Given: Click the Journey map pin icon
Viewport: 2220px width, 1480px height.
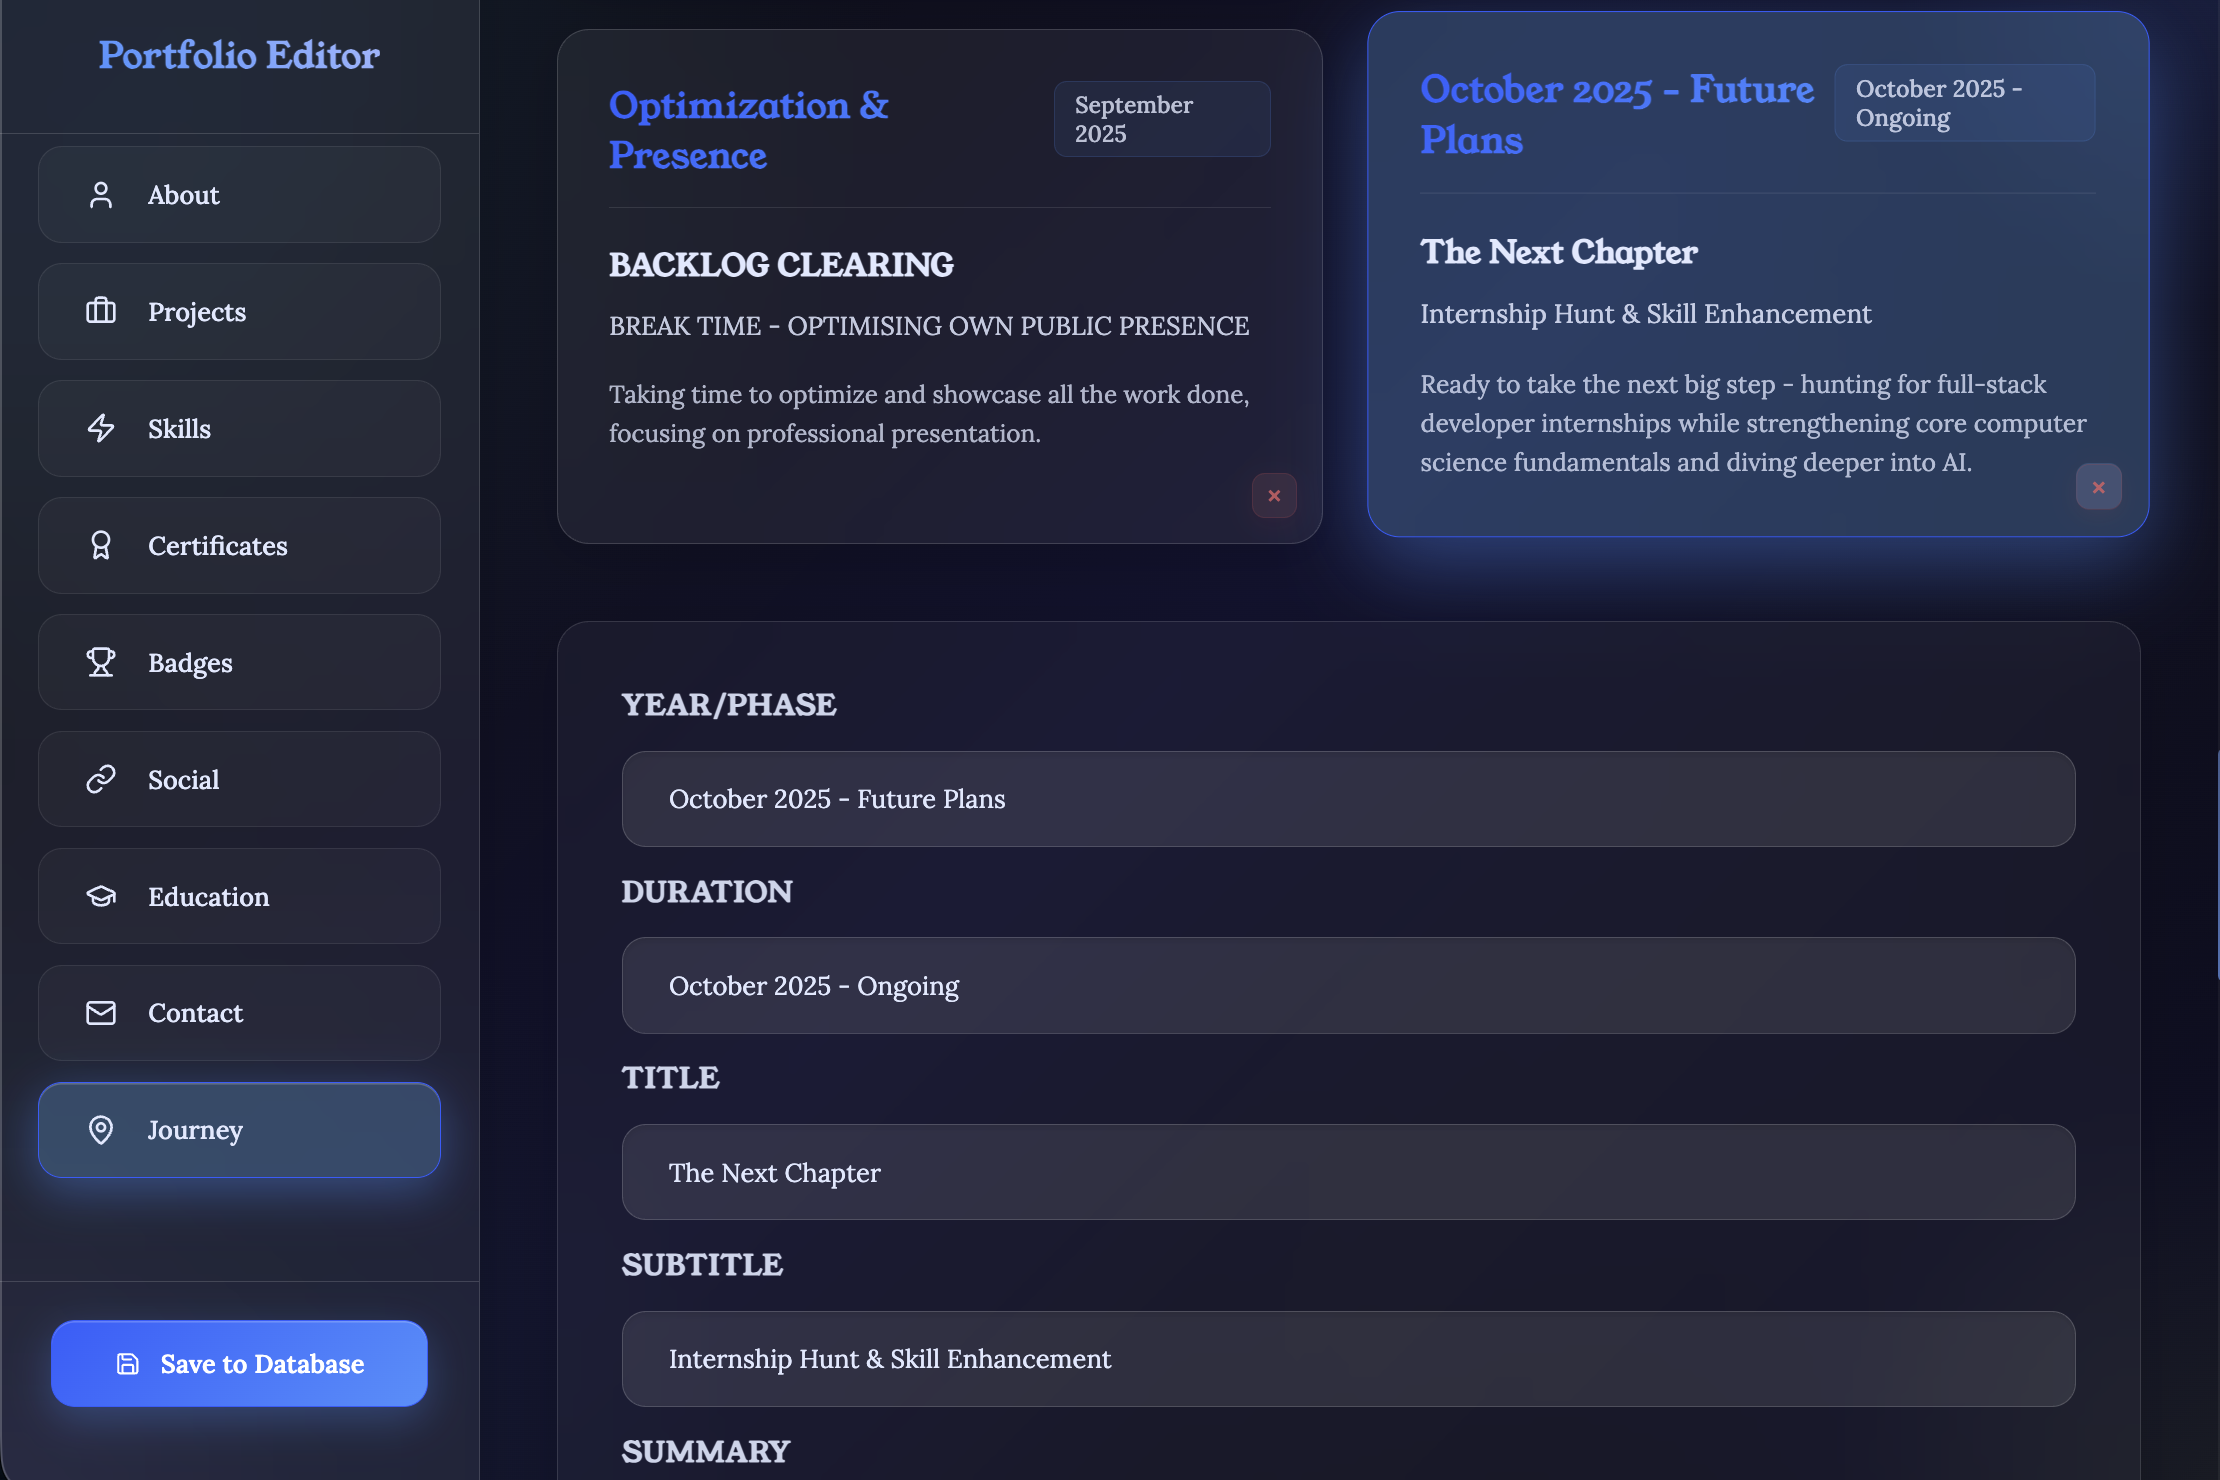Looking at the screenshot, I should point(101,1130).
